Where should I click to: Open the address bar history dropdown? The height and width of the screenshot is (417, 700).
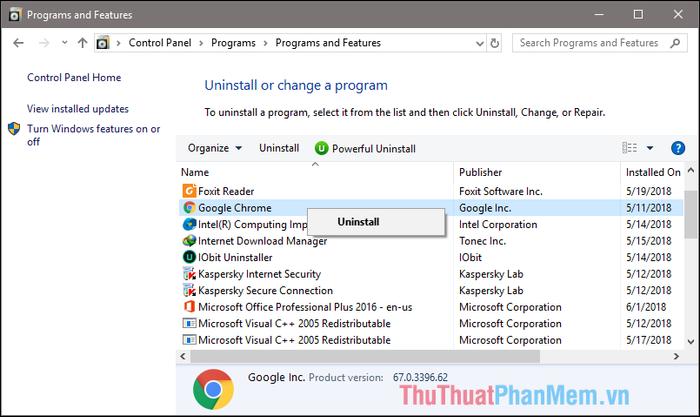click(x=479, y=43)
